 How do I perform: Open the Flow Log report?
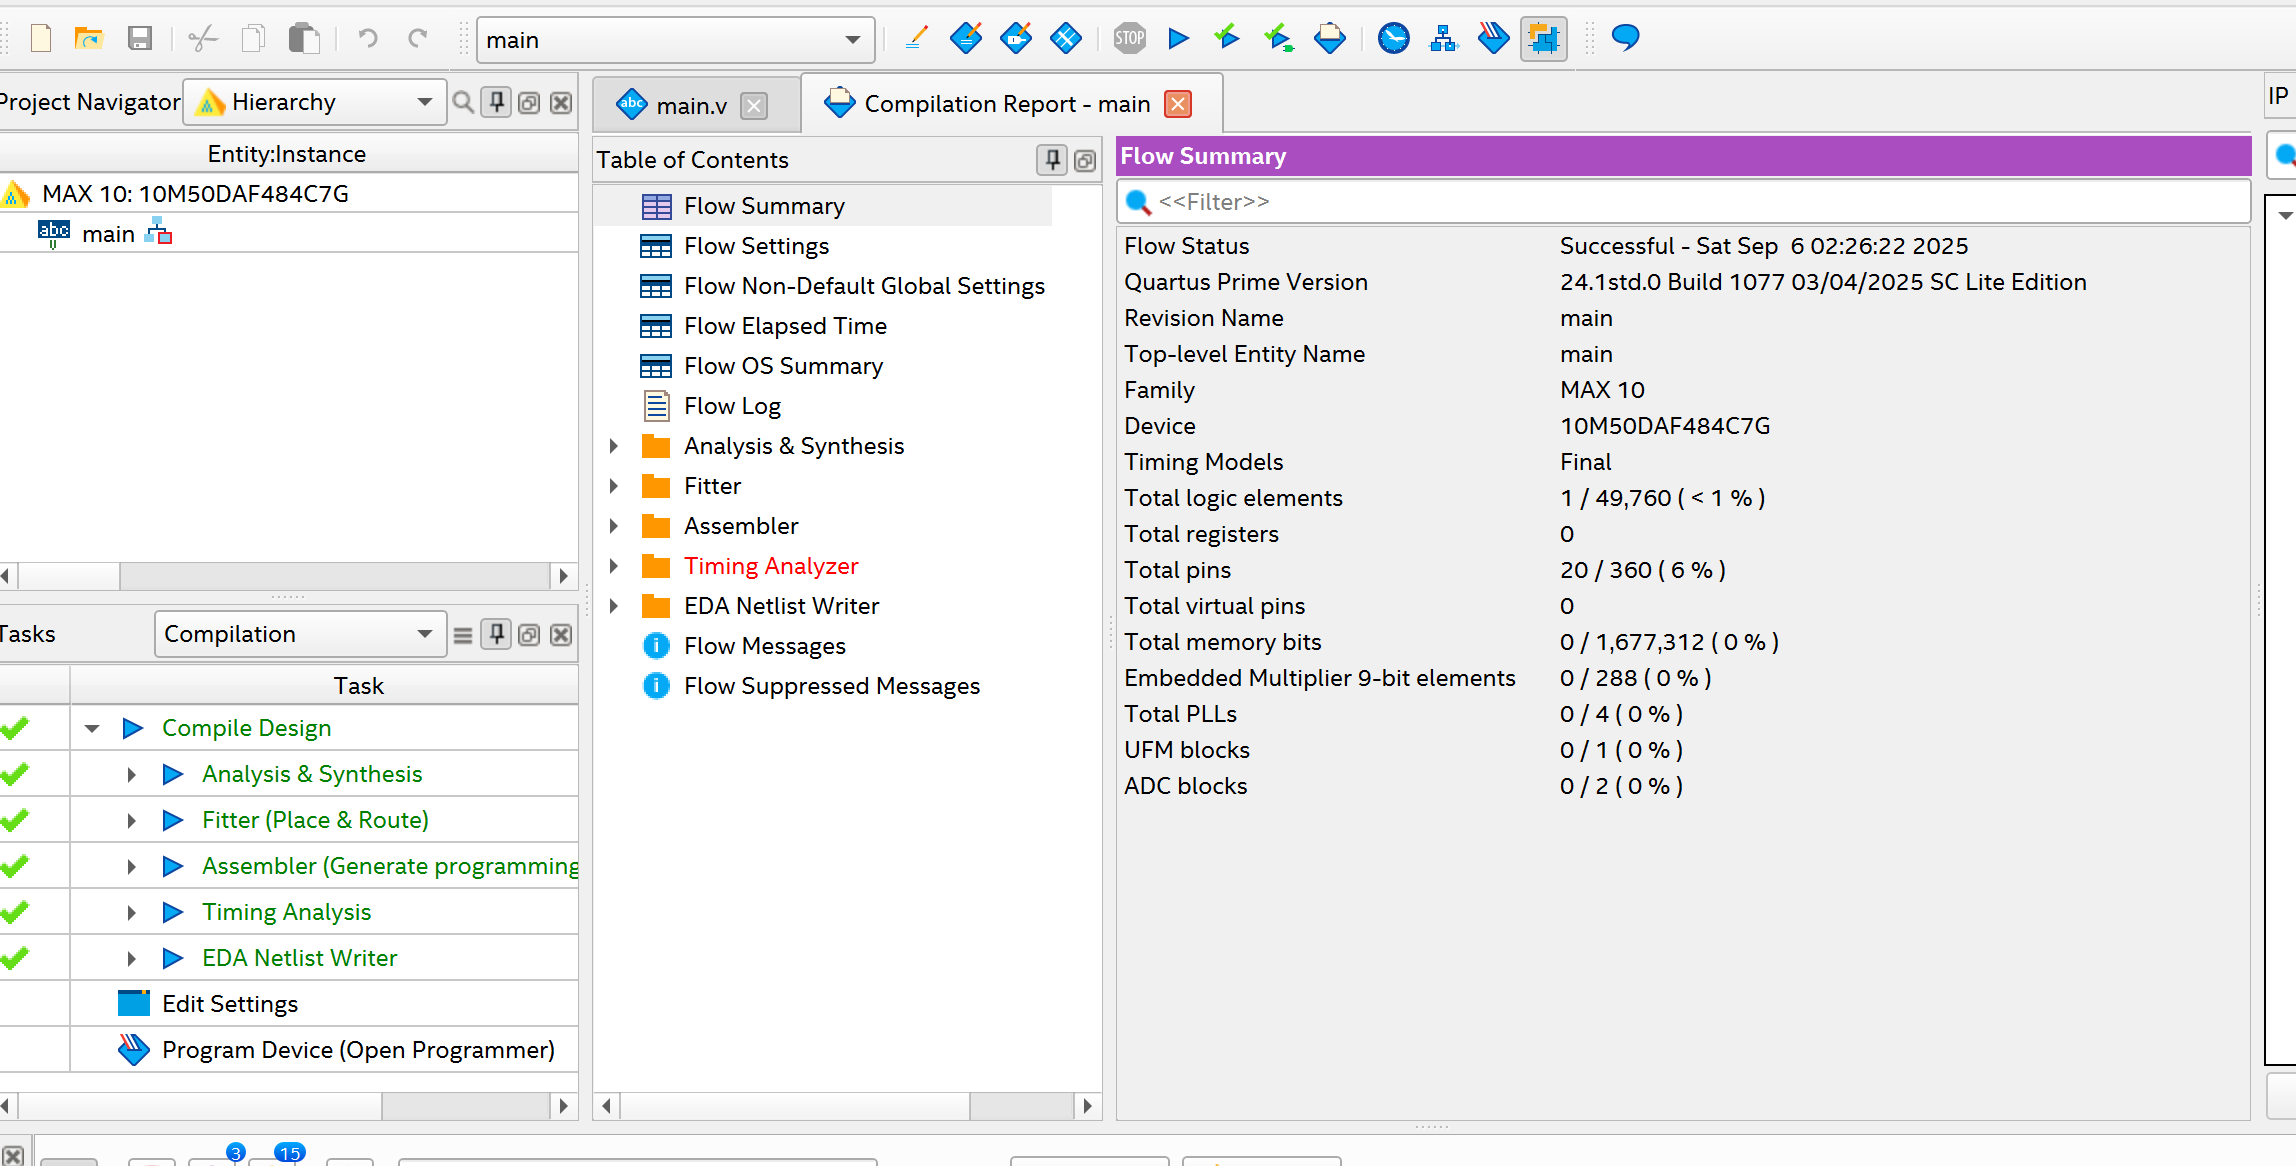[x=732, y=406]
